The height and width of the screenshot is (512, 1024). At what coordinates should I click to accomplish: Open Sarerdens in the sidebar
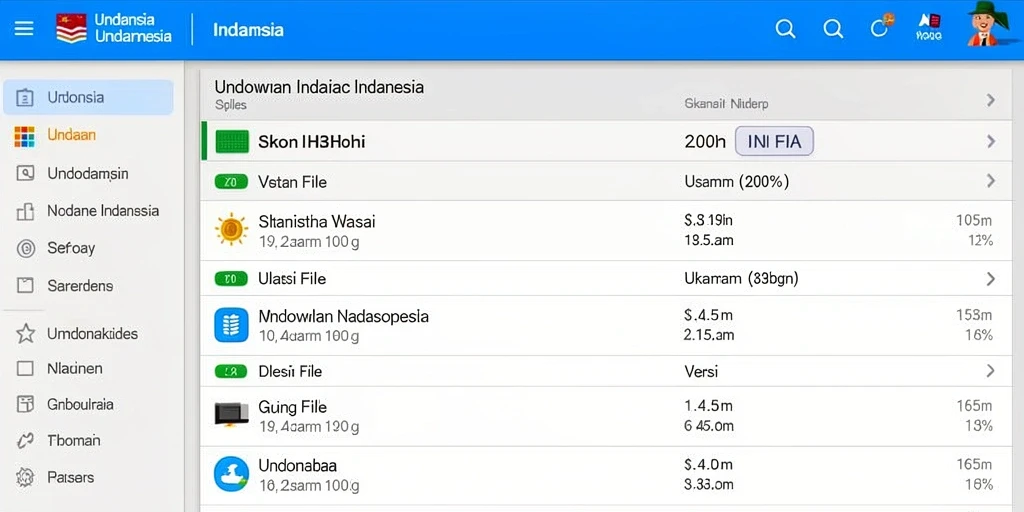pos(80,285)
